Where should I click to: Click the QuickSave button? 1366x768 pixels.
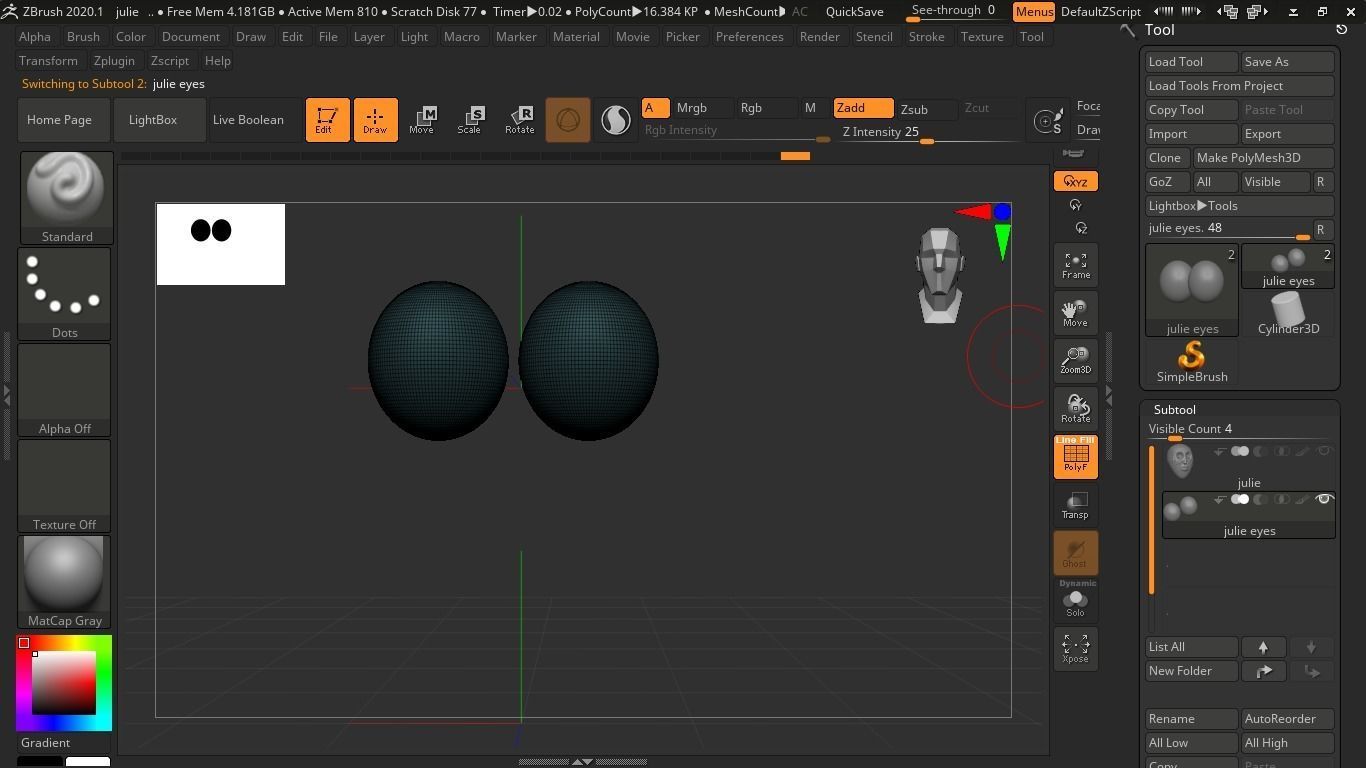point(855,12)
